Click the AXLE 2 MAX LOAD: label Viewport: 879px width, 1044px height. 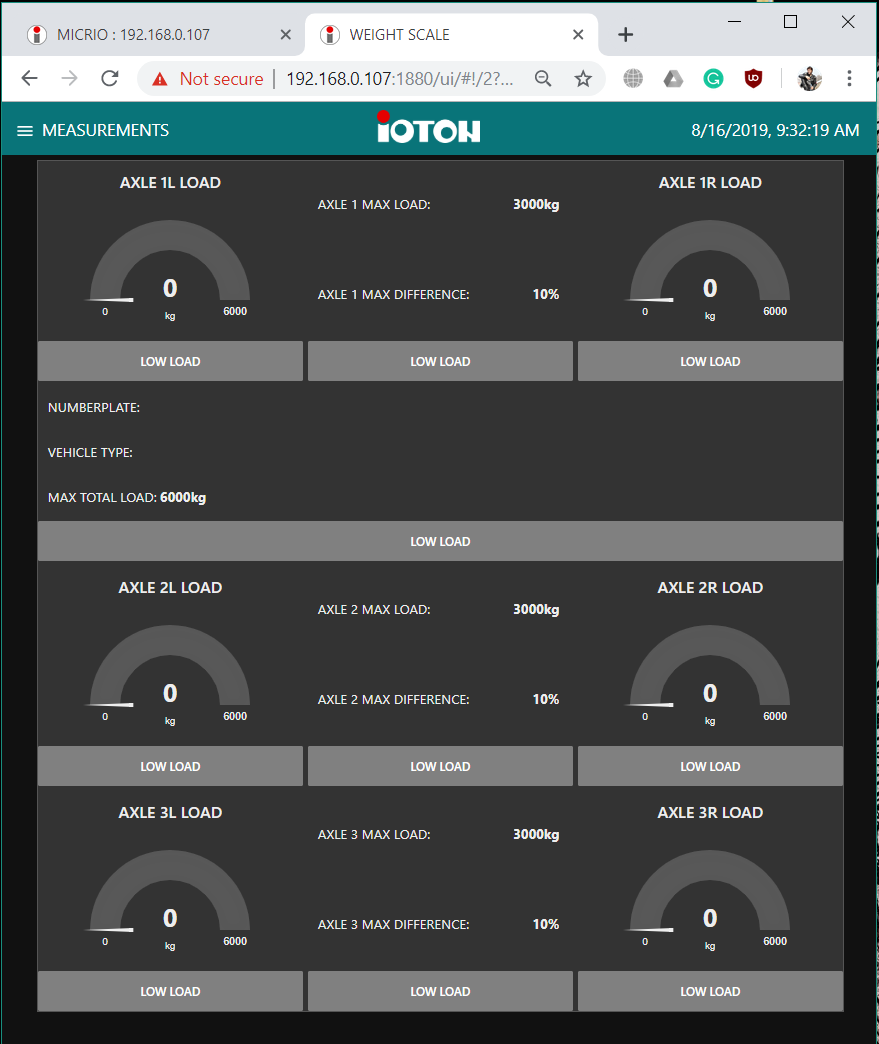click(374, 609)
